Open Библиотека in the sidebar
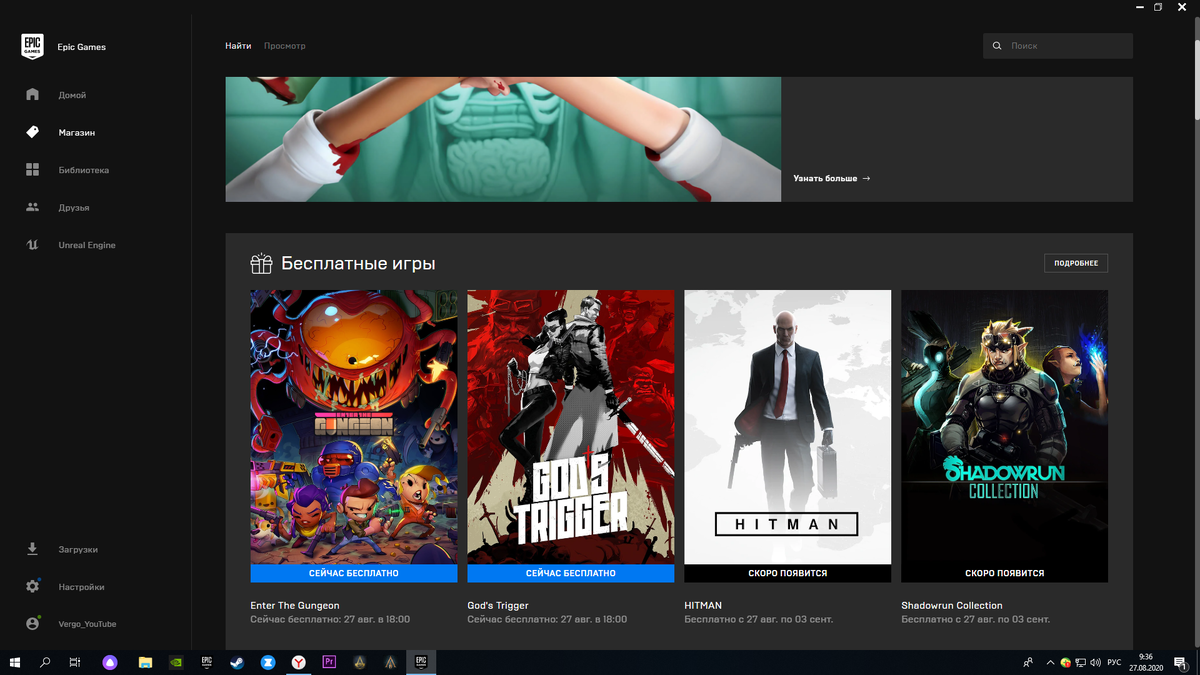The image size is (1200, 675). [84, 170]
